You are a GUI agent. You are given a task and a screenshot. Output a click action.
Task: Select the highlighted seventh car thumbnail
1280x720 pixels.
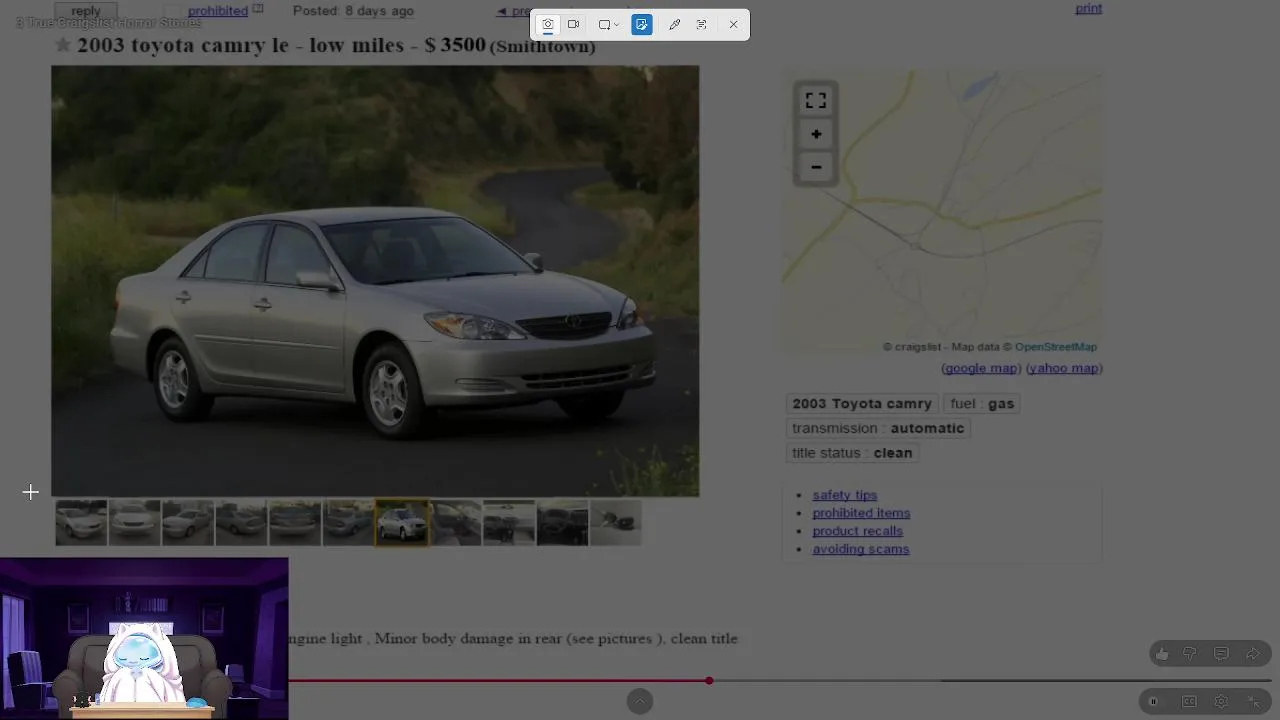(402, 523)
